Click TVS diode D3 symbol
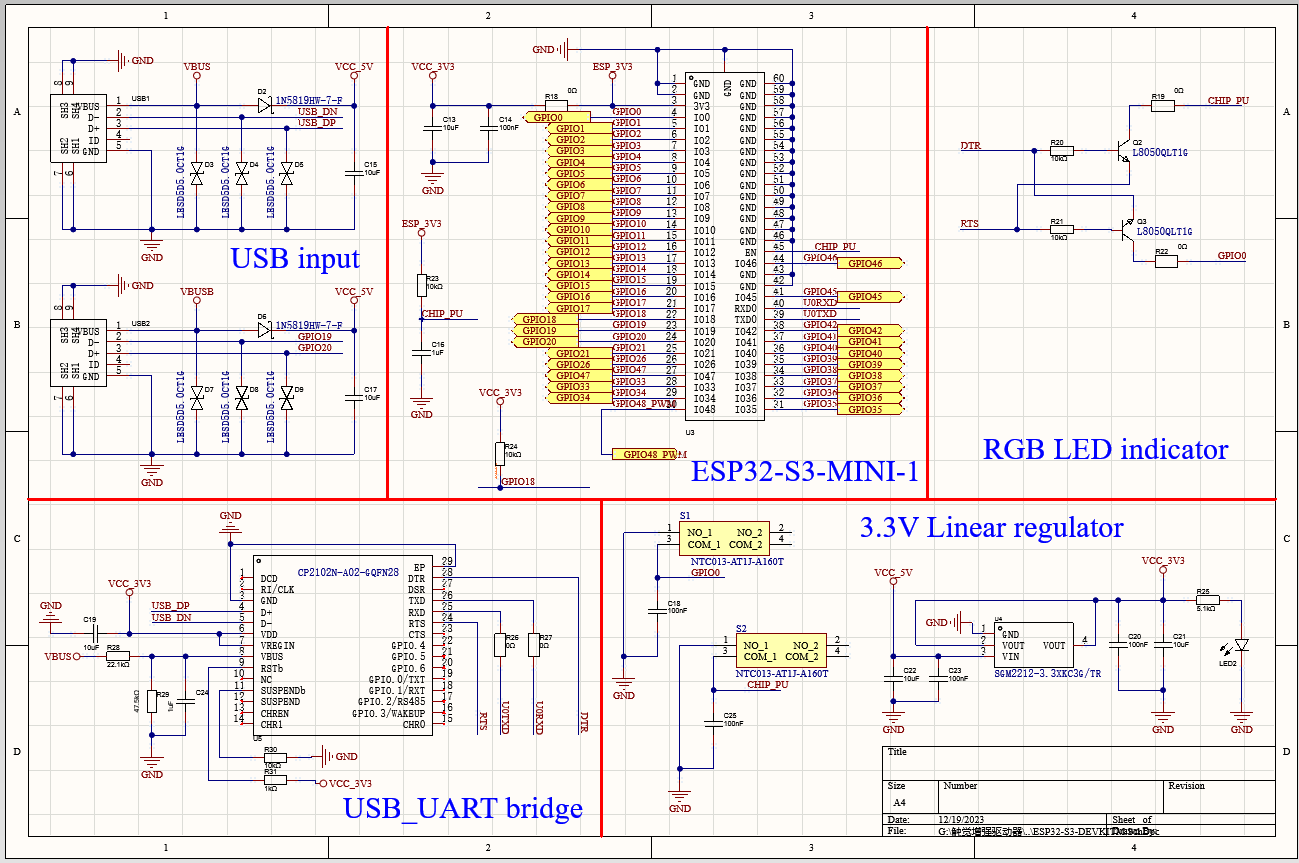 [197, 173]
